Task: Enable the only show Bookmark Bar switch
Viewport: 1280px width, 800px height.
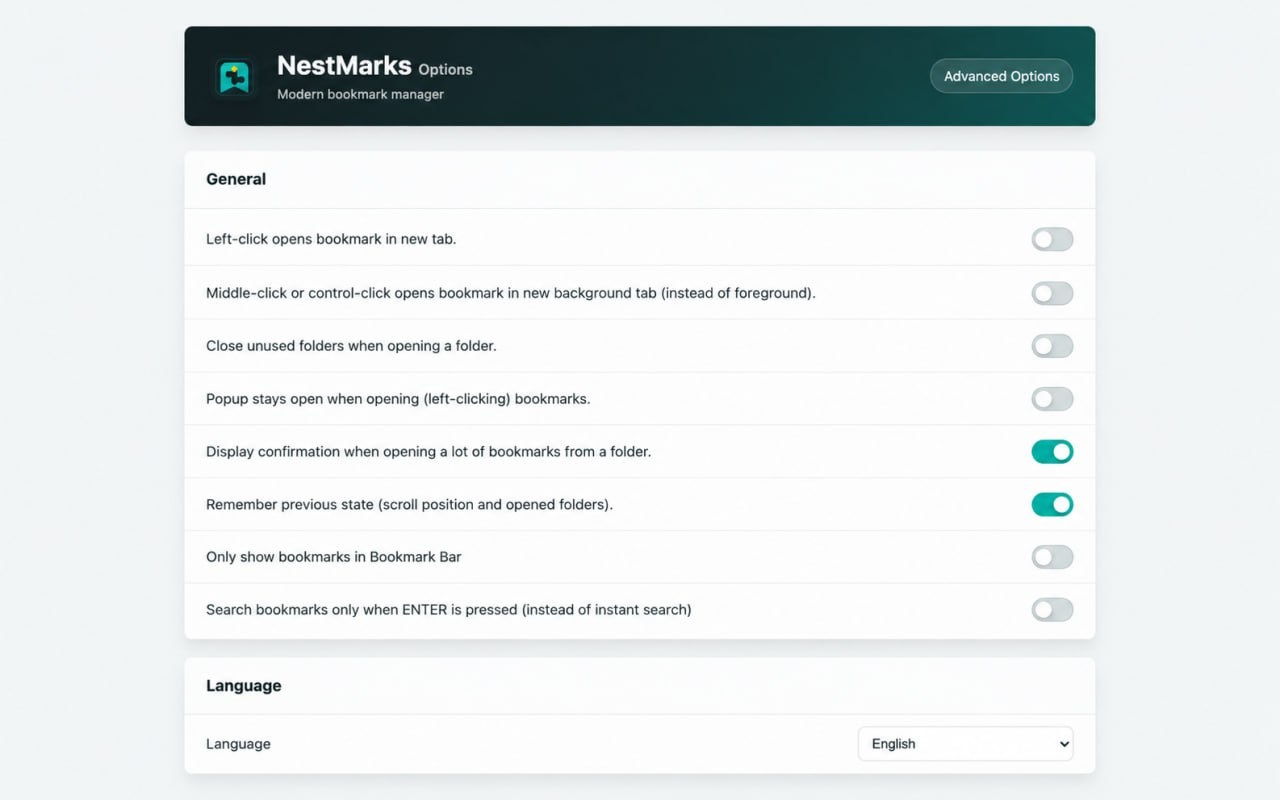Action: [1052, 557]
